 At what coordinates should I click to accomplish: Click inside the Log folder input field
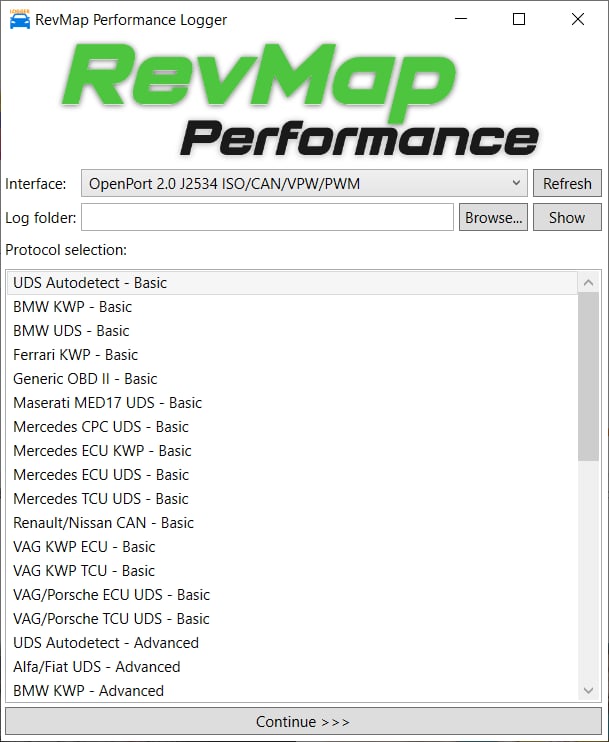pyautogui.click(x=267, y=217)
